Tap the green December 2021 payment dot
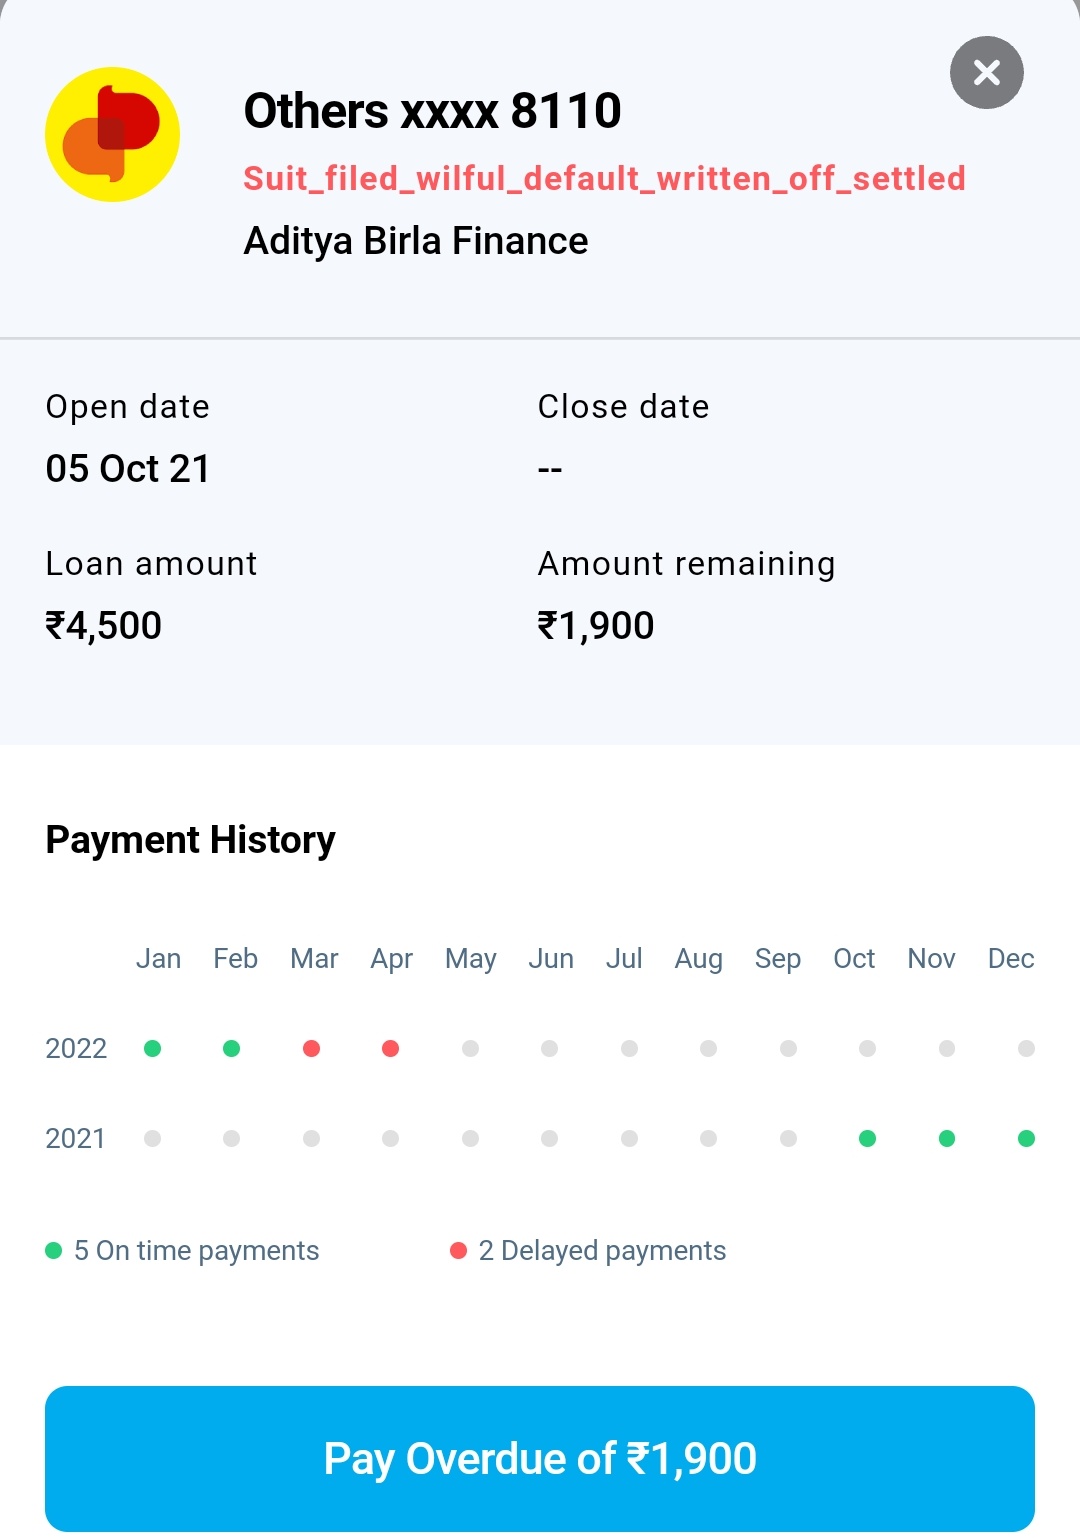Screen dimensions: 1080x1539 tap(1026, 1138)
